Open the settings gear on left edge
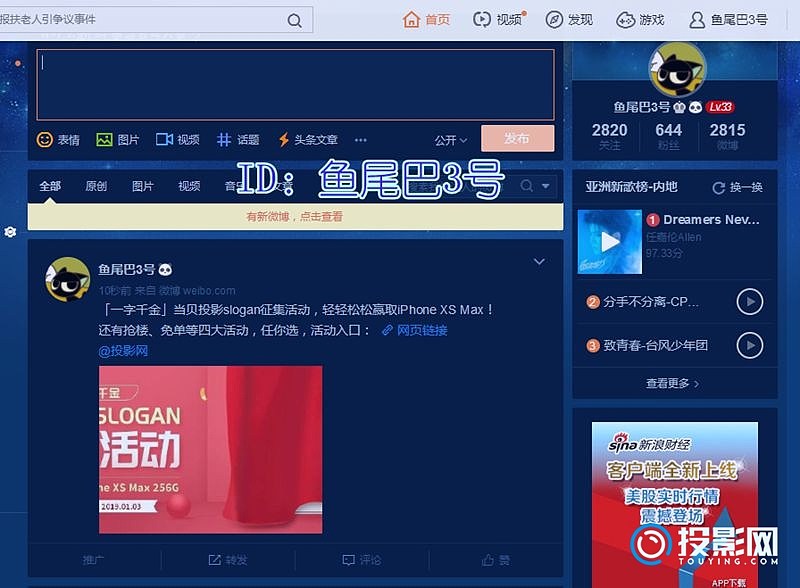 click(x=10, y=232)
